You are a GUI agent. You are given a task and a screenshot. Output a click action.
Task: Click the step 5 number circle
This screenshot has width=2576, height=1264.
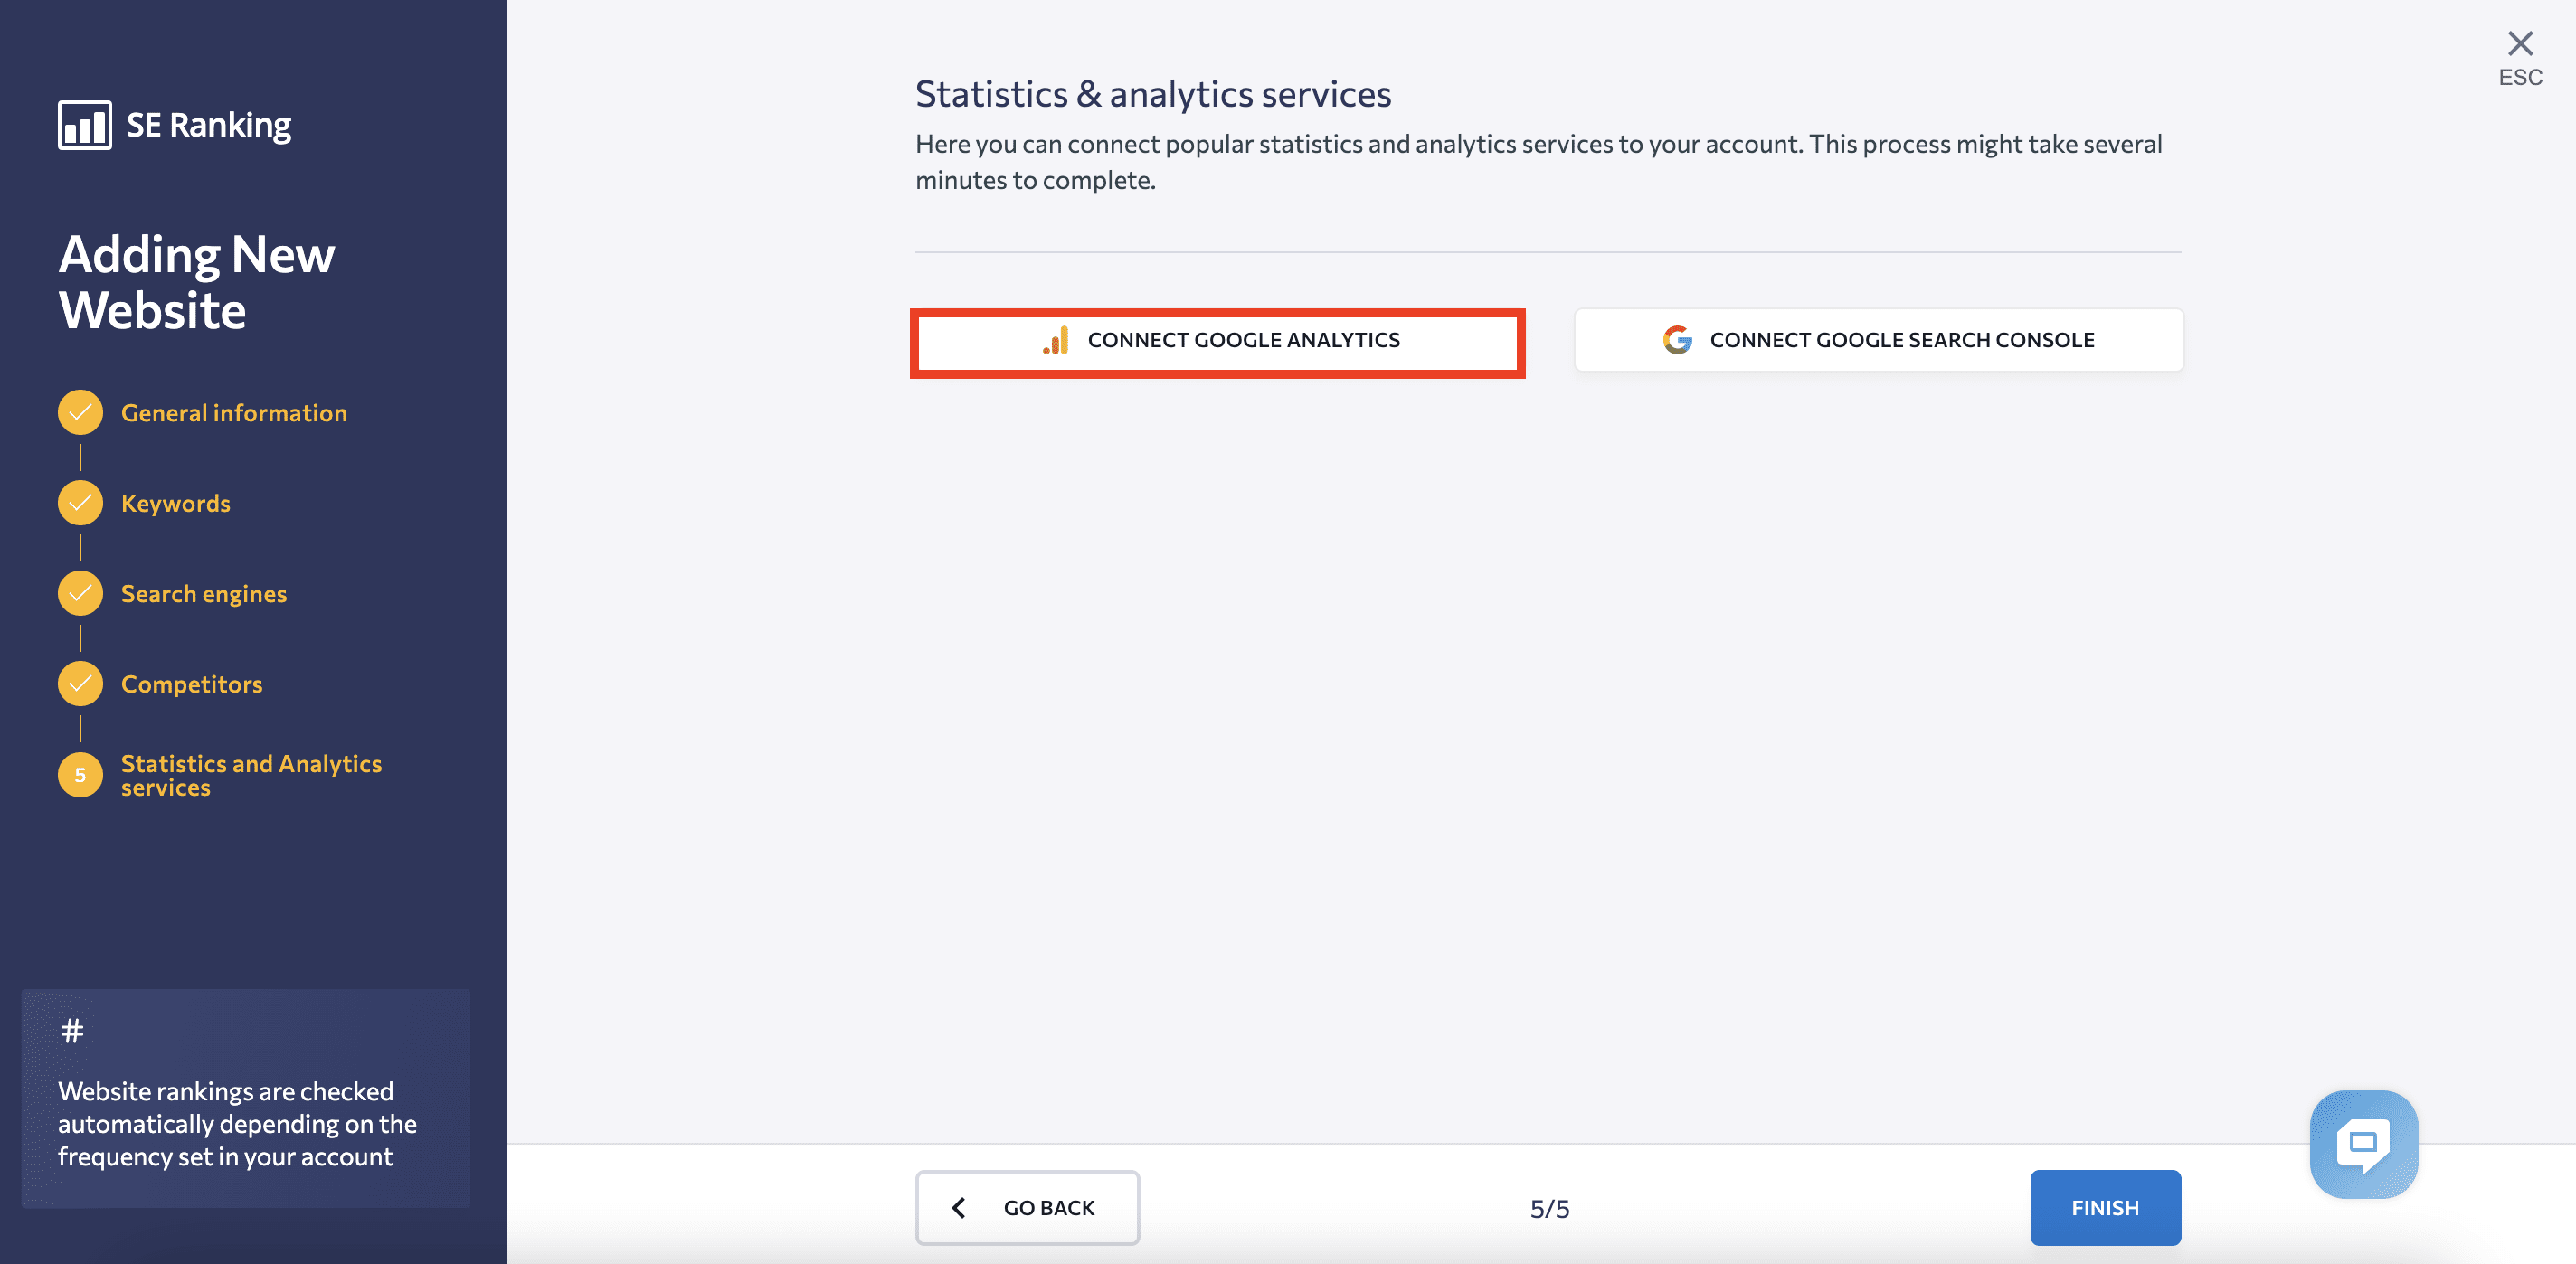(x=80, y=775)
